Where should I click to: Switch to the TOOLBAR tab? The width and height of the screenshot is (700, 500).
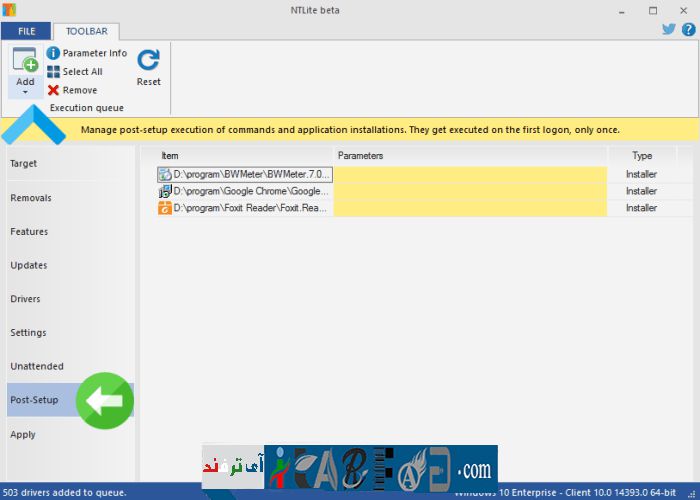(x=86, y=31)
